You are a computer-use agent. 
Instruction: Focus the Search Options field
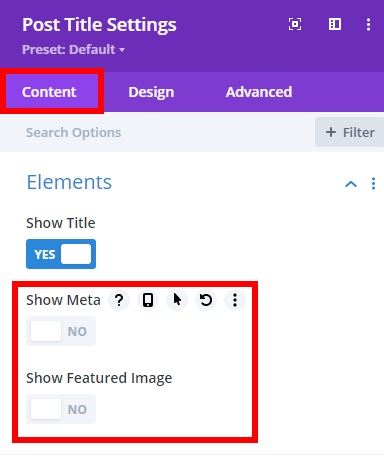pos(157,132)
